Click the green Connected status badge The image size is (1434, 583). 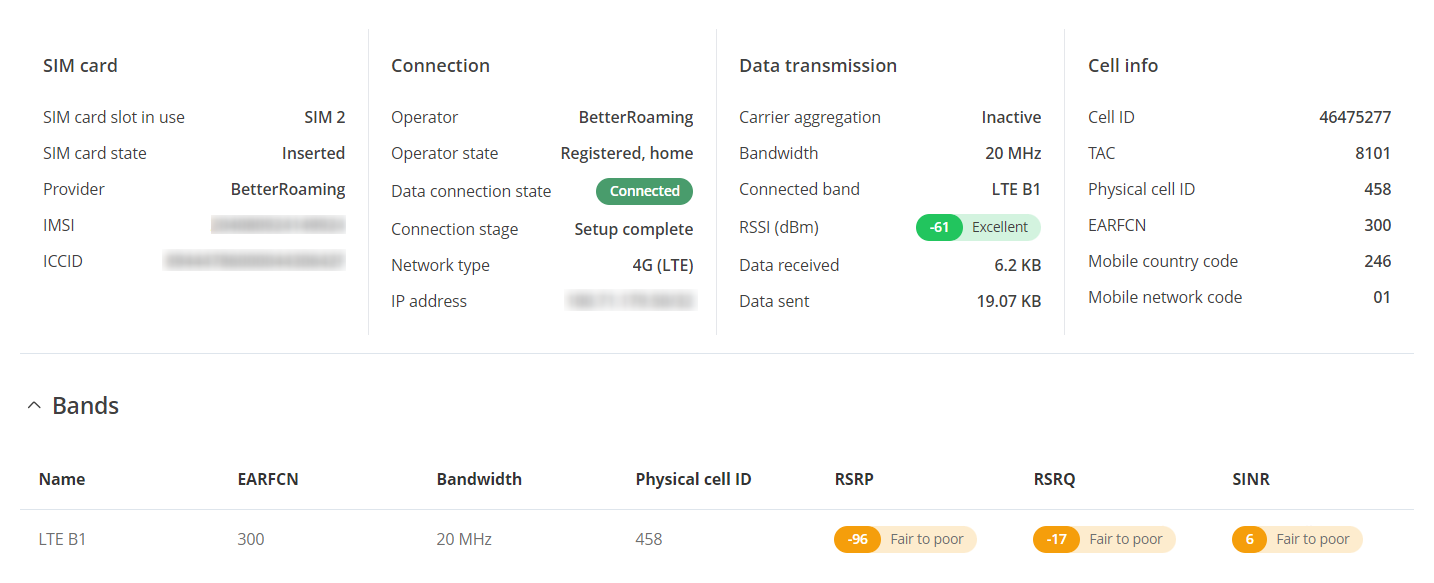(x=644, y=191)
